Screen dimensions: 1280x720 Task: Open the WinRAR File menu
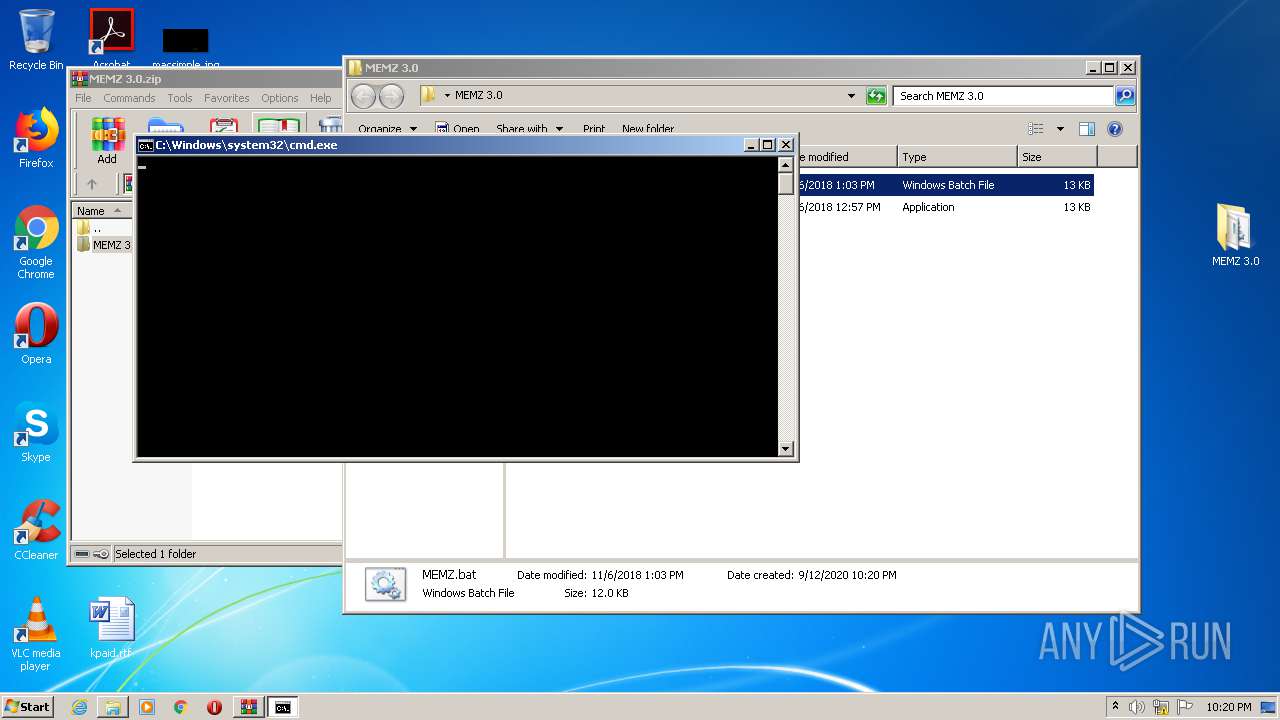click(83, 98)
